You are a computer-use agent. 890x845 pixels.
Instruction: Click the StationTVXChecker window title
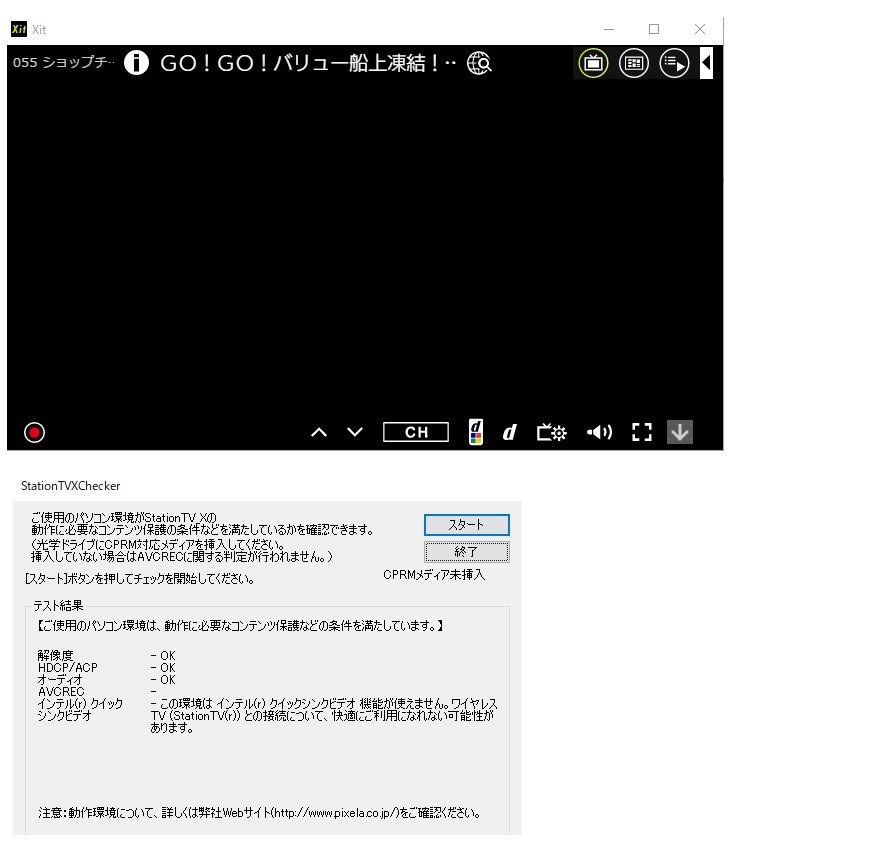tap(70, 486)
